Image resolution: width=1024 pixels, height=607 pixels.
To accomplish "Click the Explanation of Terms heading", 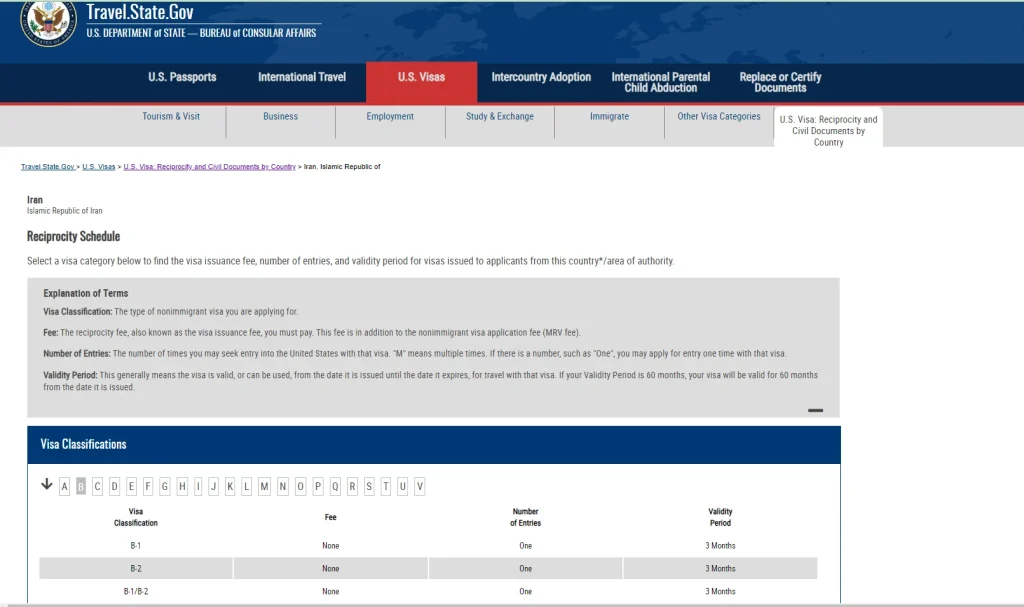I will 86,293.
